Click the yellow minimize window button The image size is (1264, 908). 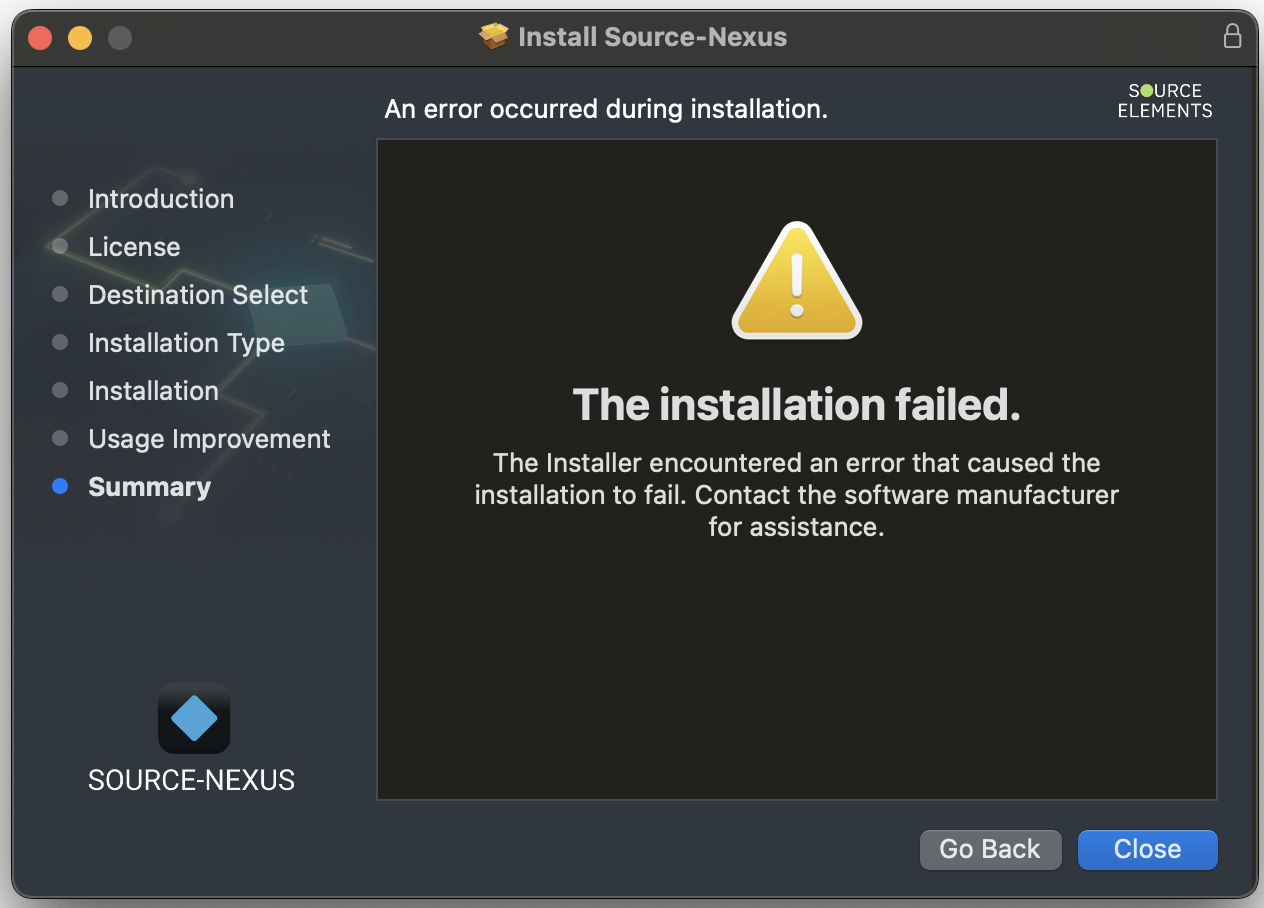[80, 38]
